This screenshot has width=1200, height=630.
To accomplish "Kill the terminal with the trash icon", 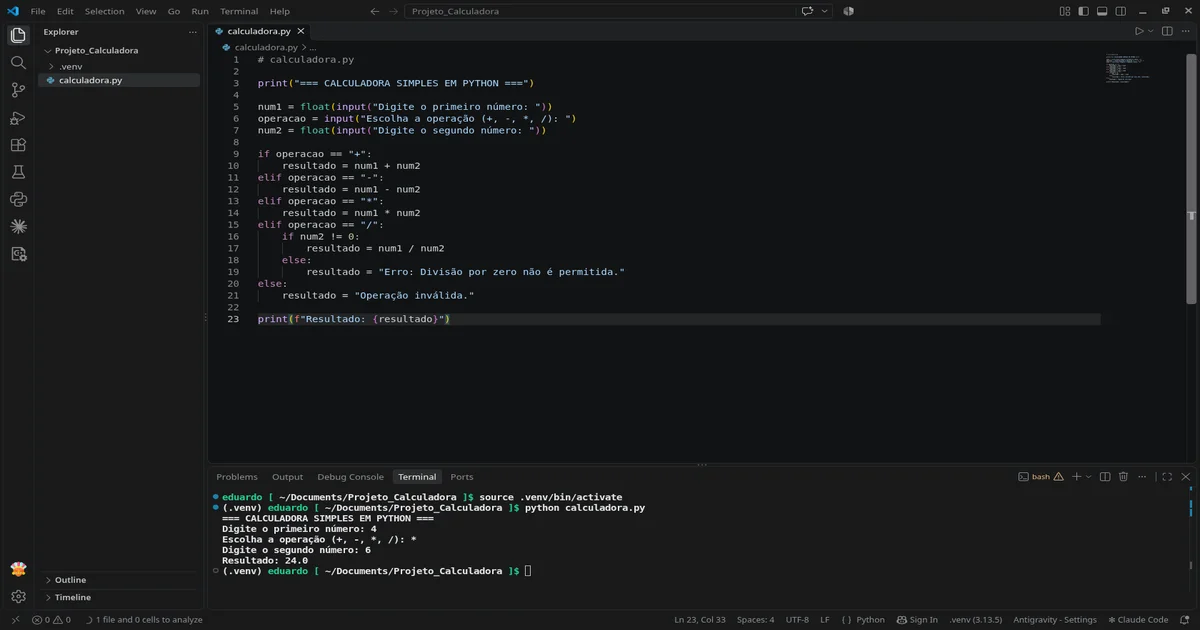I will [1123, 477].
